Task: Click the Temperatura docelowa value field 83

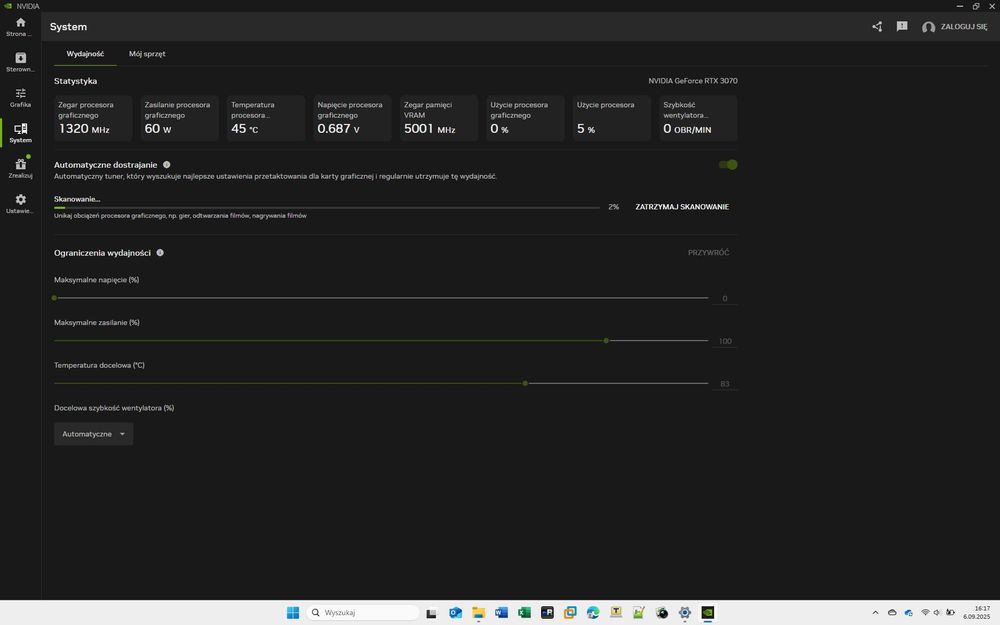Action: point(724,384)
